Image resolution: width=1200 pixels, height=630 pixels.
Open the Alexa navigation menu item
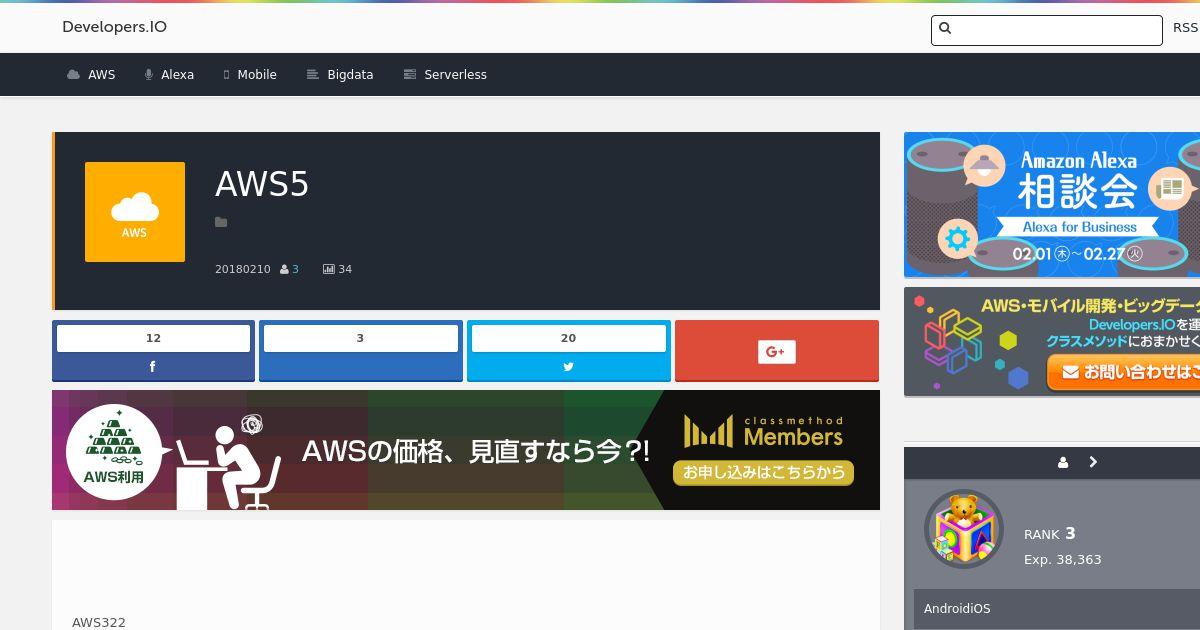169,75
